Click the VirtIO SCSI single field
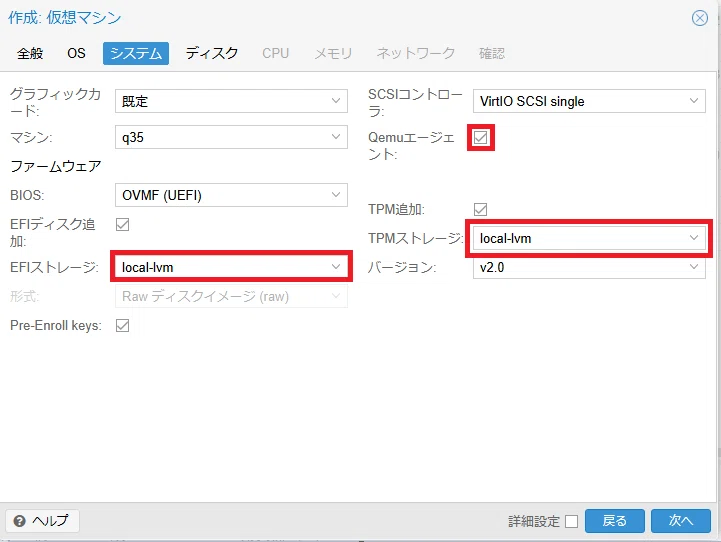Screen dimensions: 721x542 [x=589, y=101]
